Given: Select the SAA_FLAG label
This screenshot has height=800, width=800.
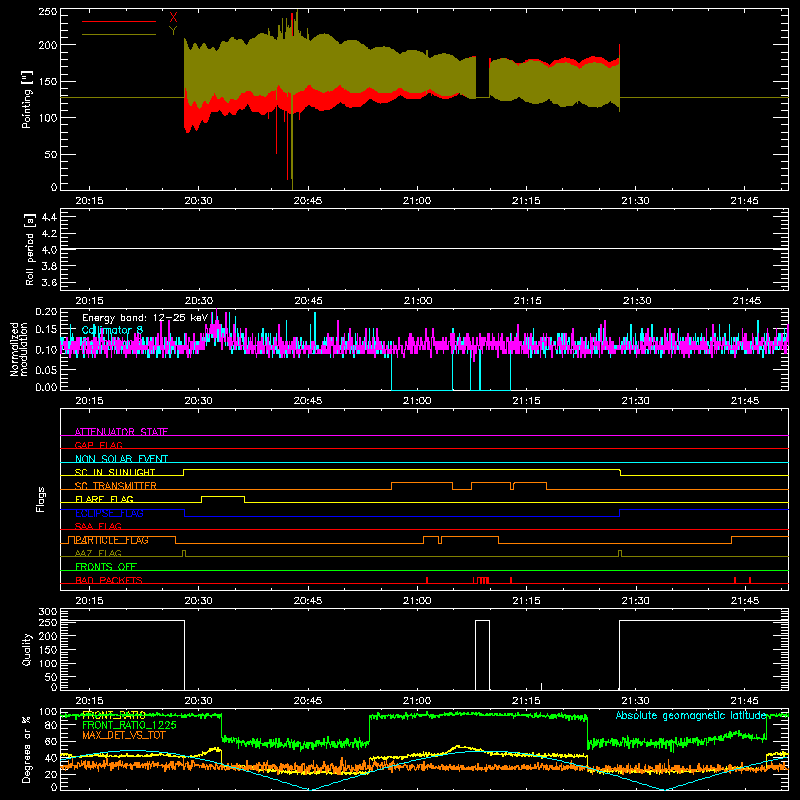Looking at the screenshot, I should 98,526.
